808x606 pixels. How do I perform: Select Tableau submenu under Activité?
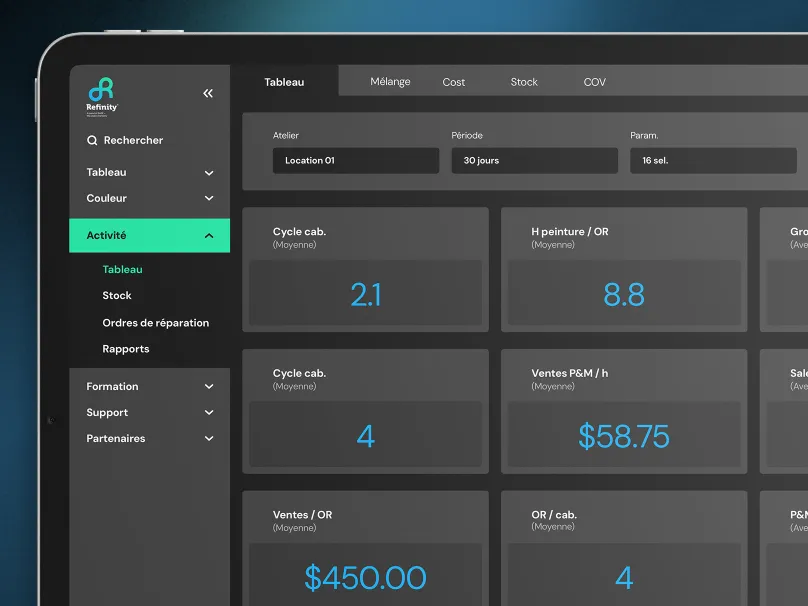tap(122, 270)
